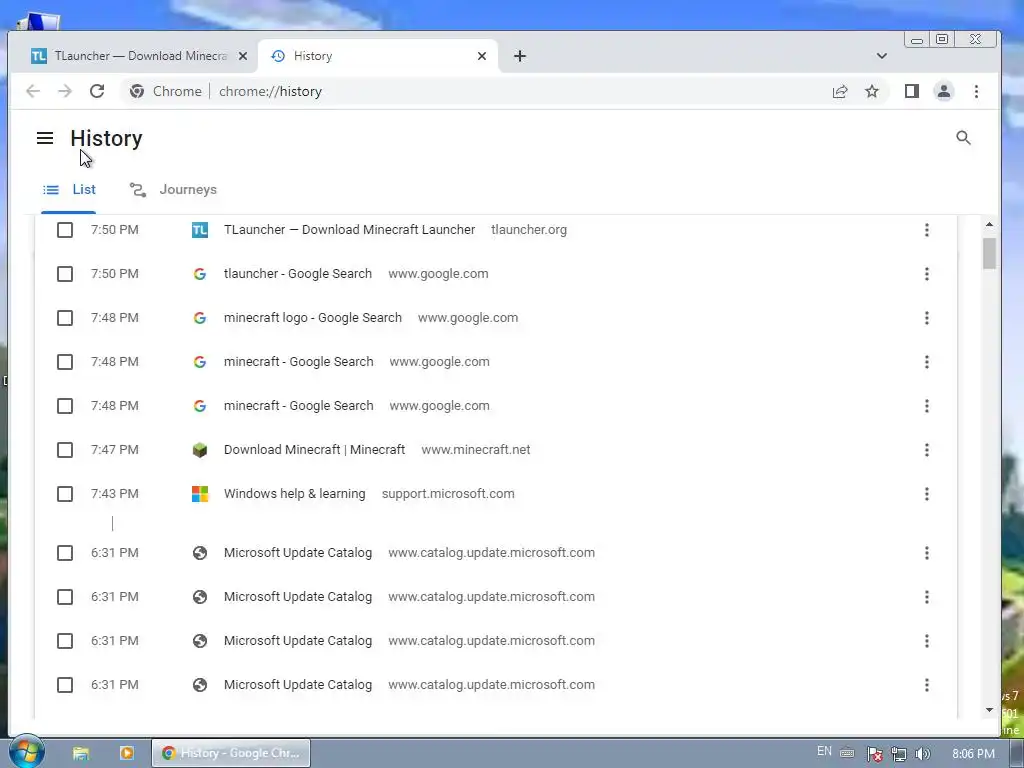Go back using the back arrow
Screen dimensions: 1024x768
coord(33,91)
